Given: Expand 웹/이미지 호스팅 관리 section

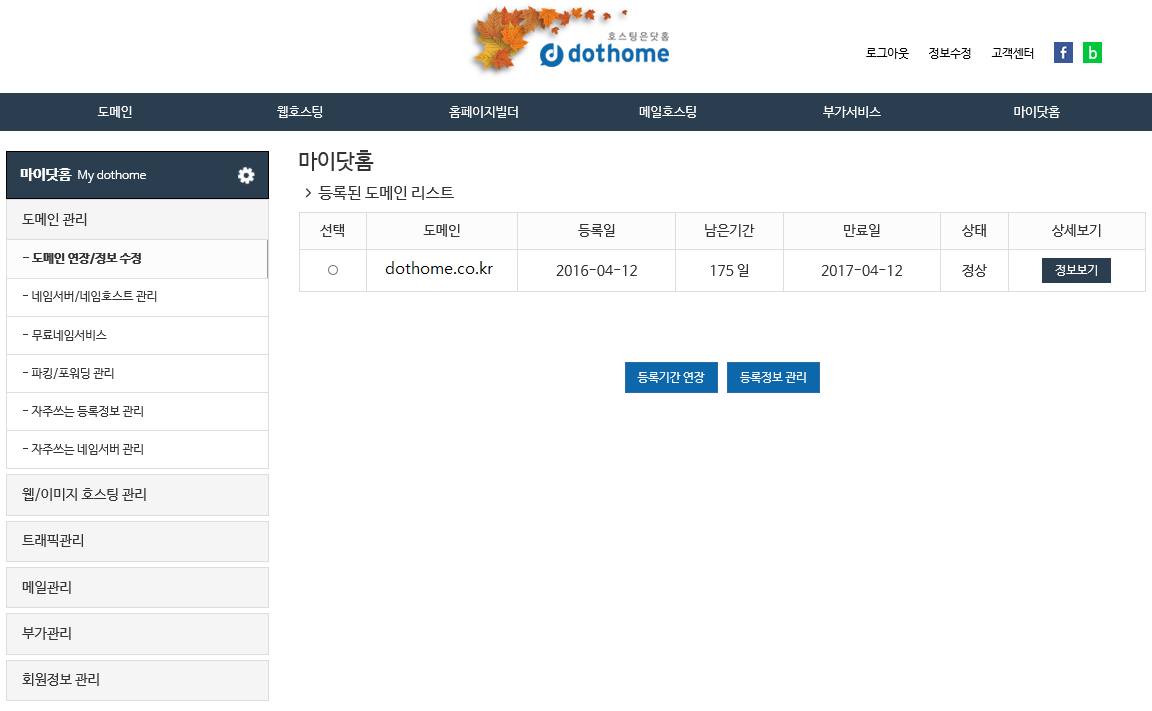Looking at the screenshot, I should pyautogui.click(x=137, y=494).
